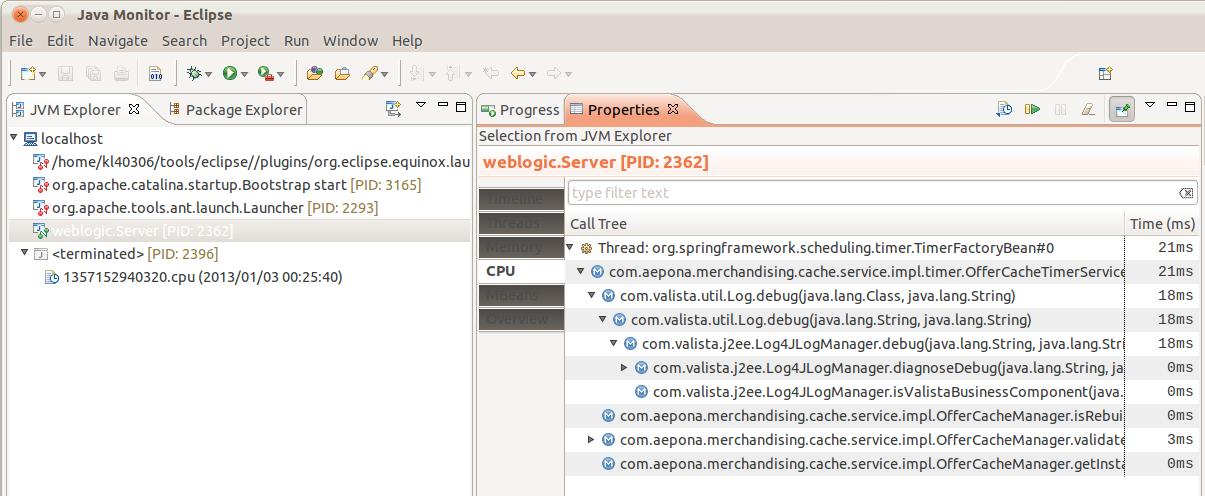Click the Last Edit Location icon
1205x496 pixels.
(x=490, y=73)
